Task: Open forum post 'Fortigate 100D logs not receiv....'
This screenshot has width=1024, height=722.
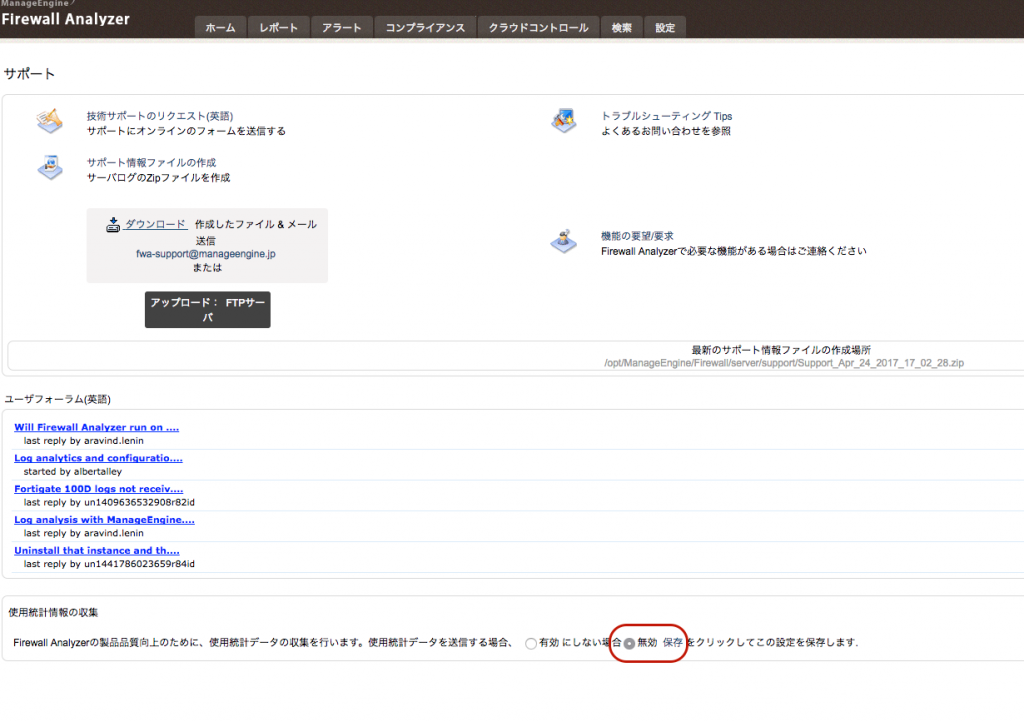Action: tap(99, 488)
